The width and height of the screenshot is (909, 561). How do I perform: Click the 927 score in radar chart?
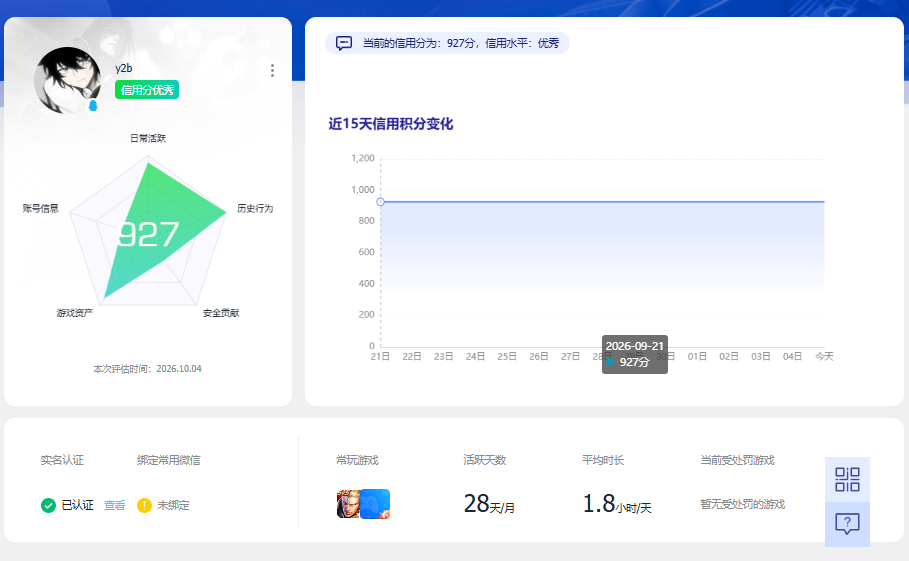pos(148,234)
